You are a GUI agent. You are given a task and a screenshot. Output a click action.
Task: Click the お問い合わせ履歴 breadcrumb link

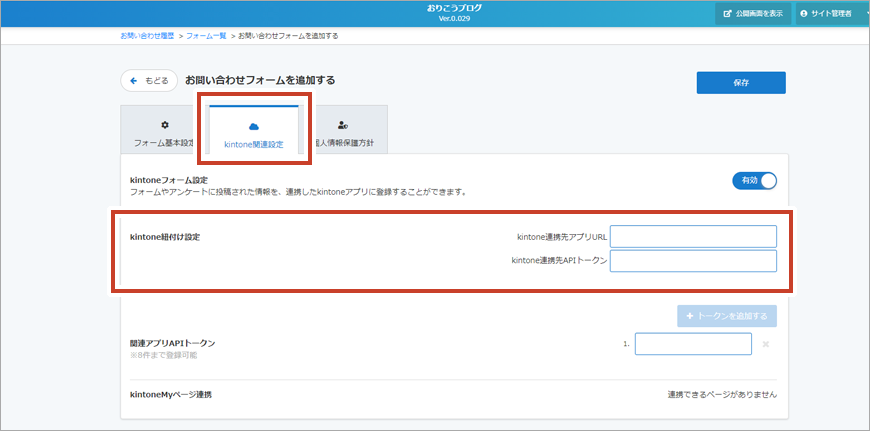[x=146, y=36]
